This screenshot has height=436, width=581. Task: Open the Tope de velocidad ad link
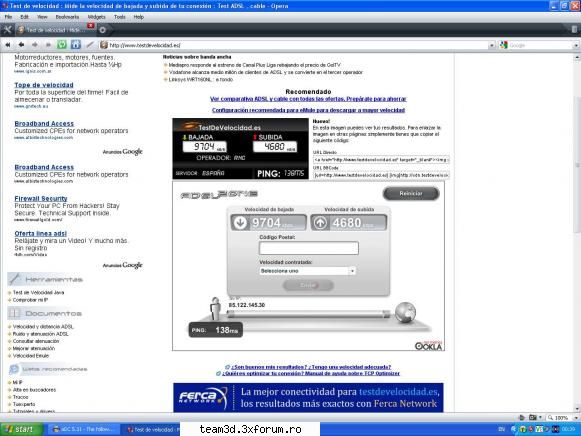tap(44, 85)
